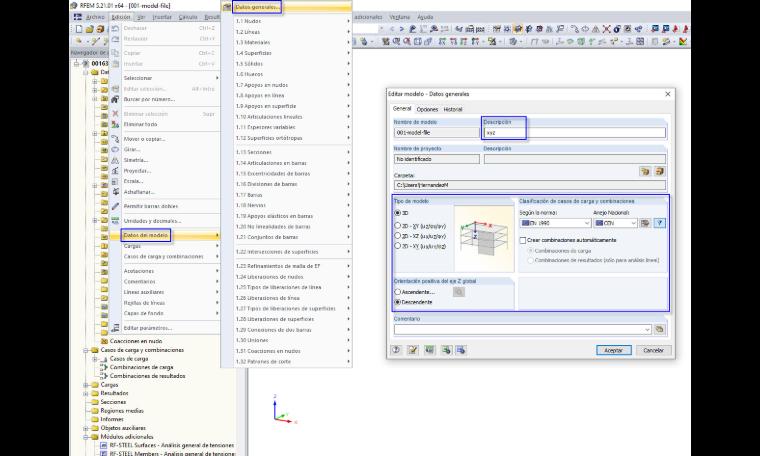
Task: Select Secciones in navigator tree
Action: click(x=113, y=402)
